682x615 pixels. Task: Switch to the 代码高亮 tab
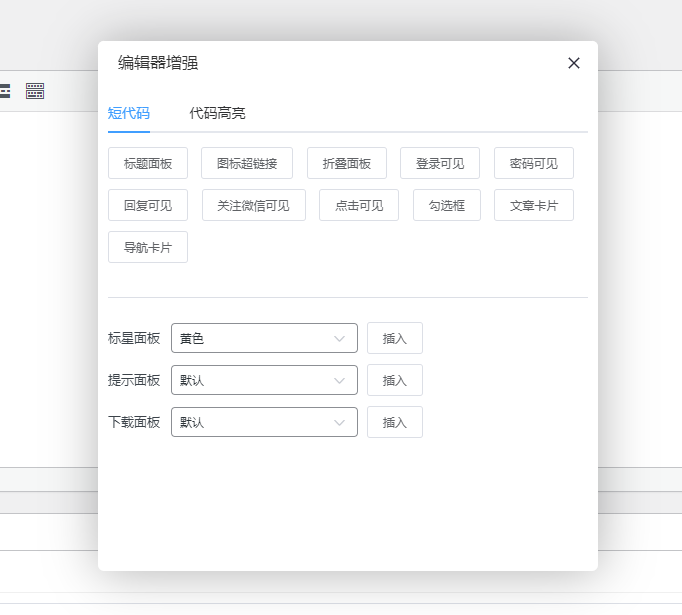[218, 113]
